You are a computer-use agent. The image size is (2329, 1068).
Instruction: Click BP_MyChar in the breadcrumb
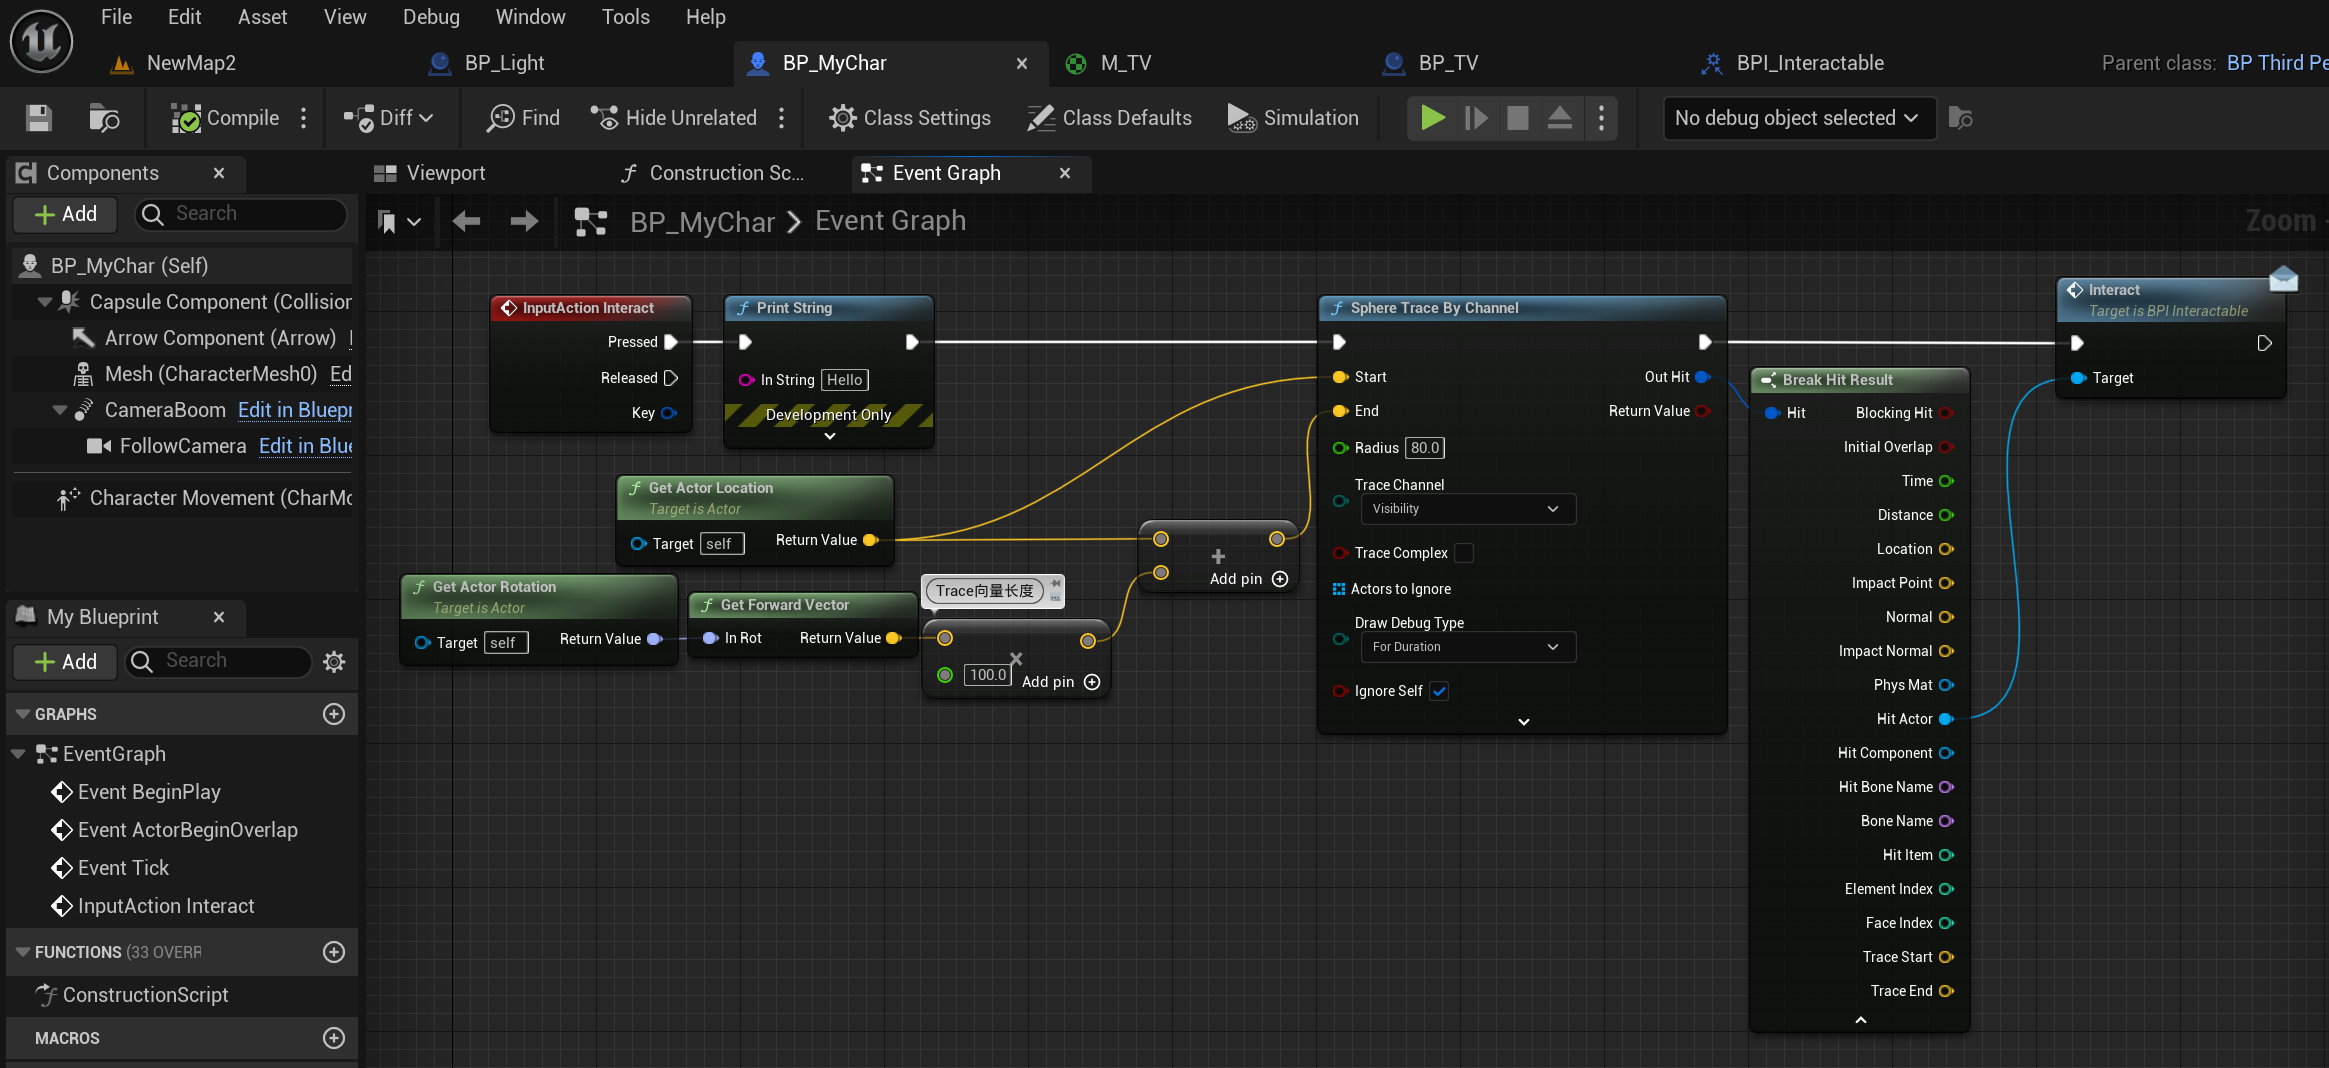(x=702, y=221)
